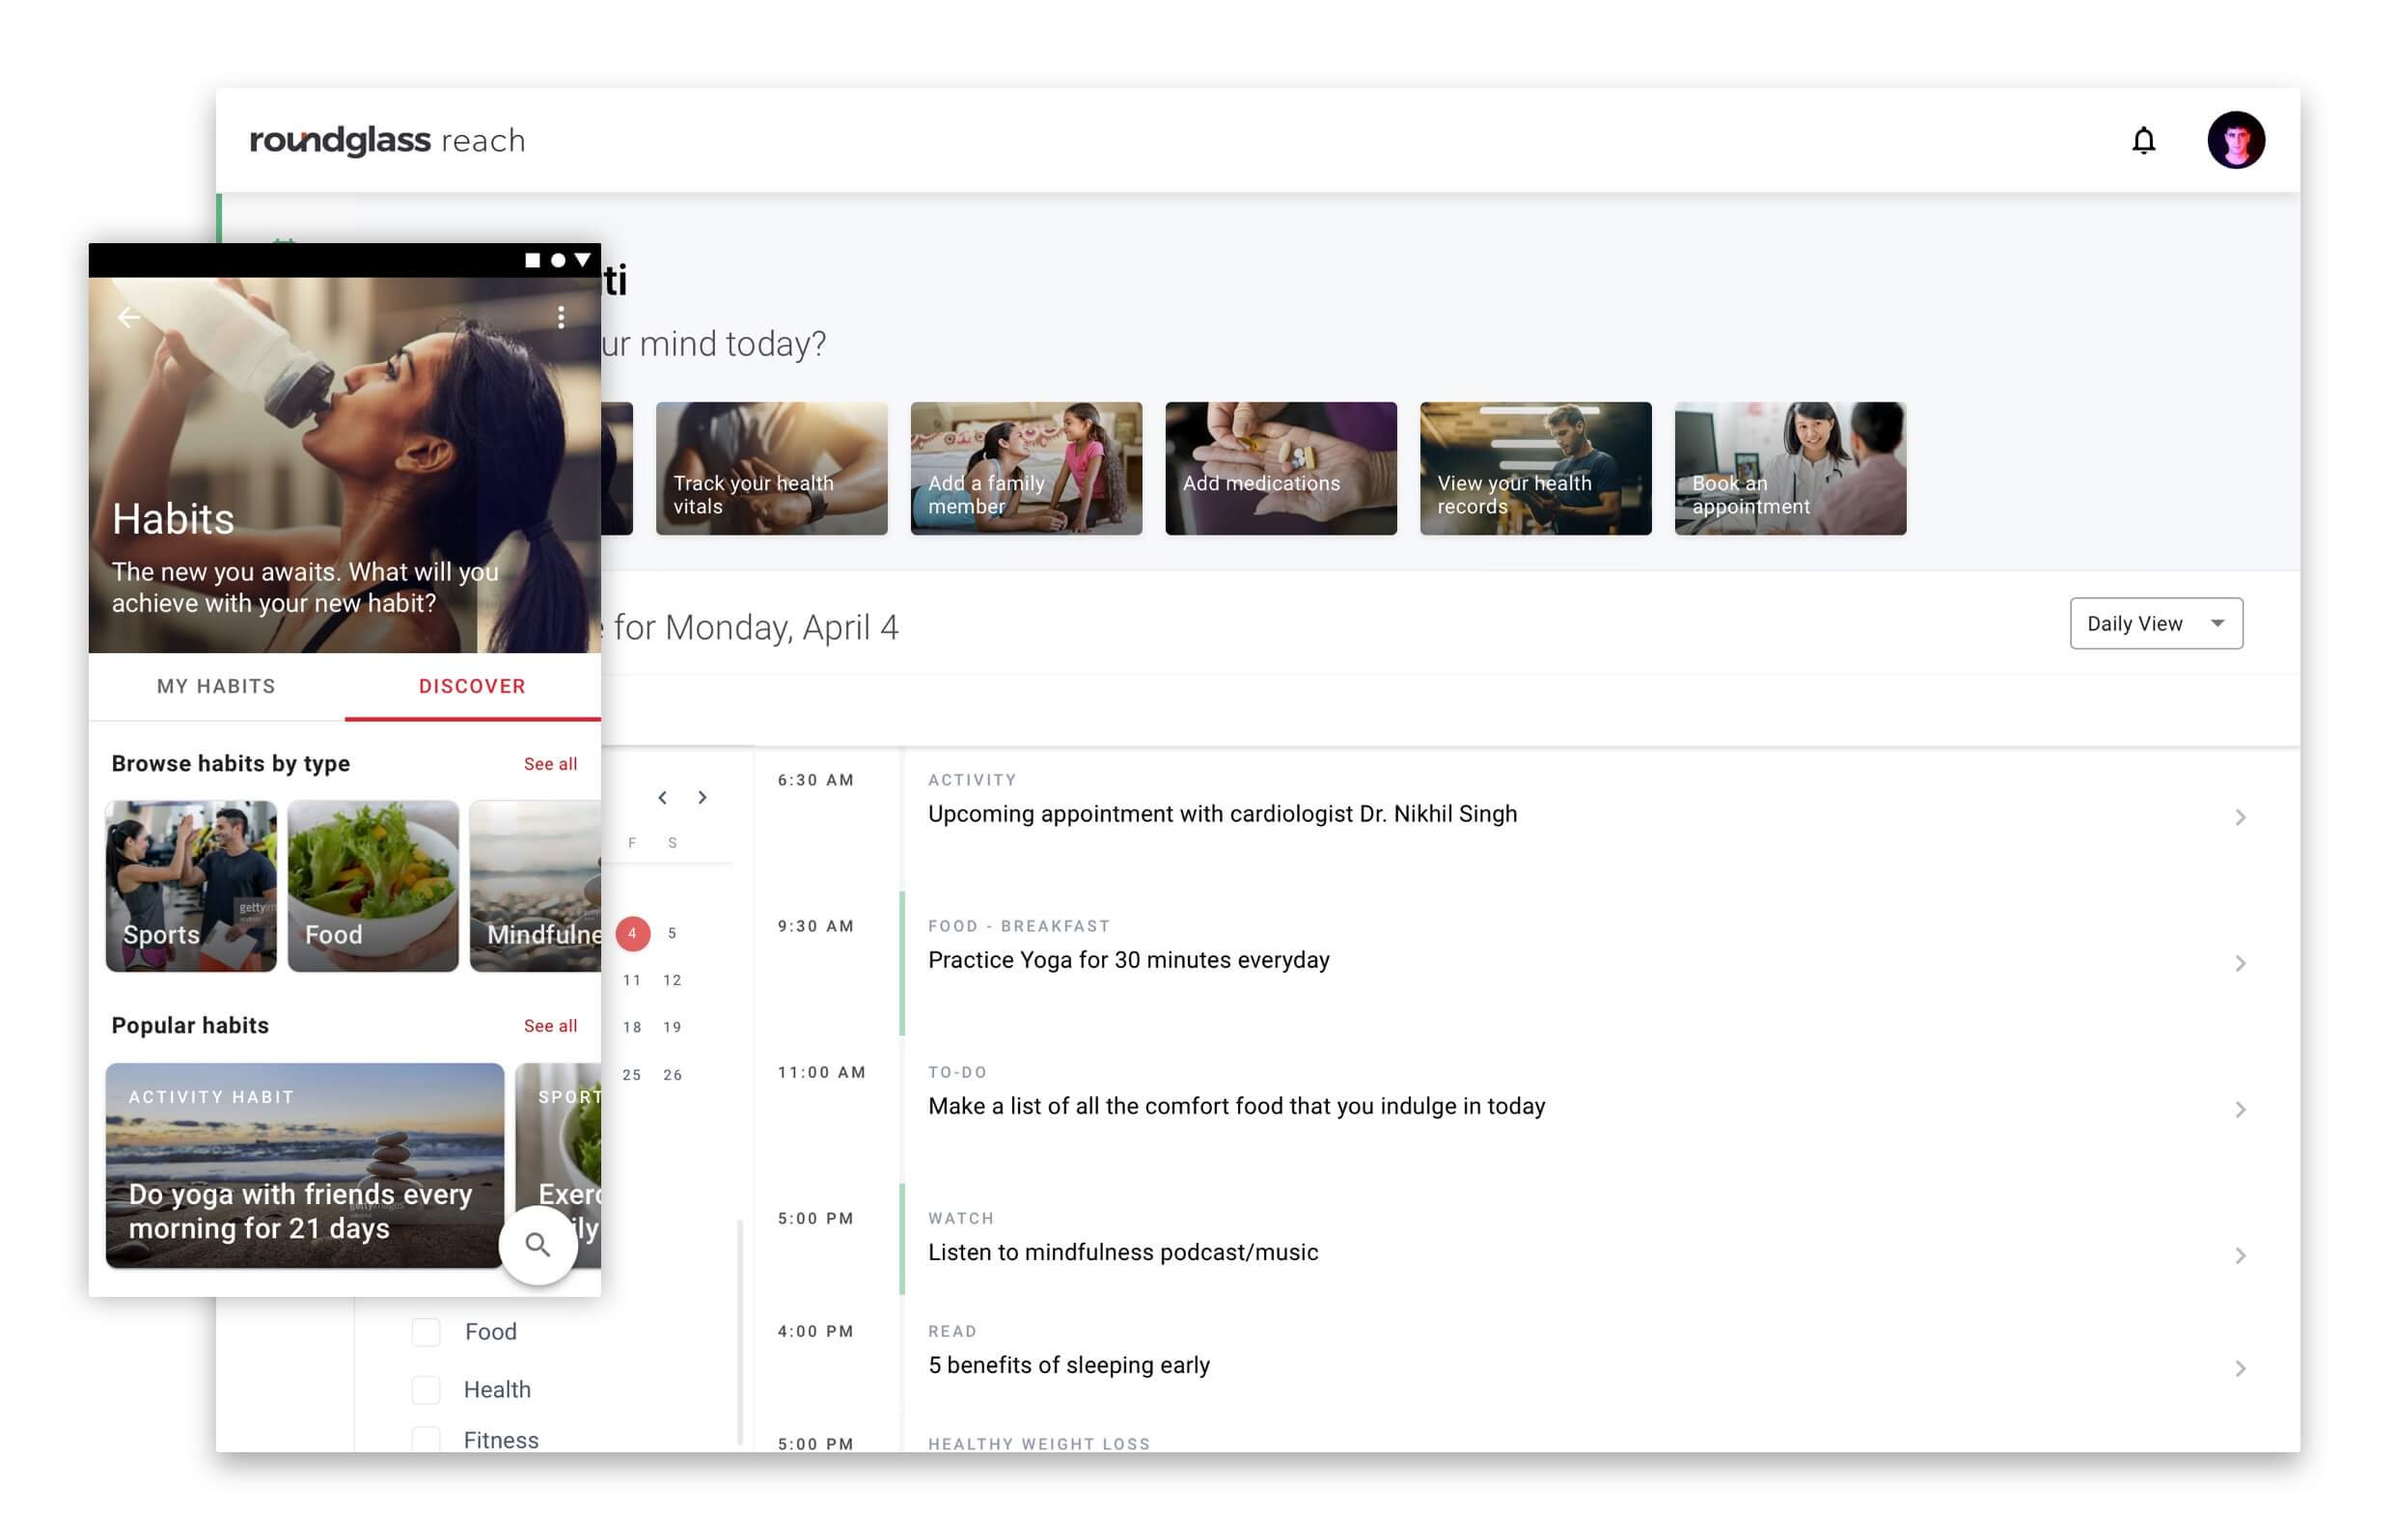Open '5 benefits of sleeping early'
Viewport: 2397px width, 1540px height.
[x=1068, y=1365]
